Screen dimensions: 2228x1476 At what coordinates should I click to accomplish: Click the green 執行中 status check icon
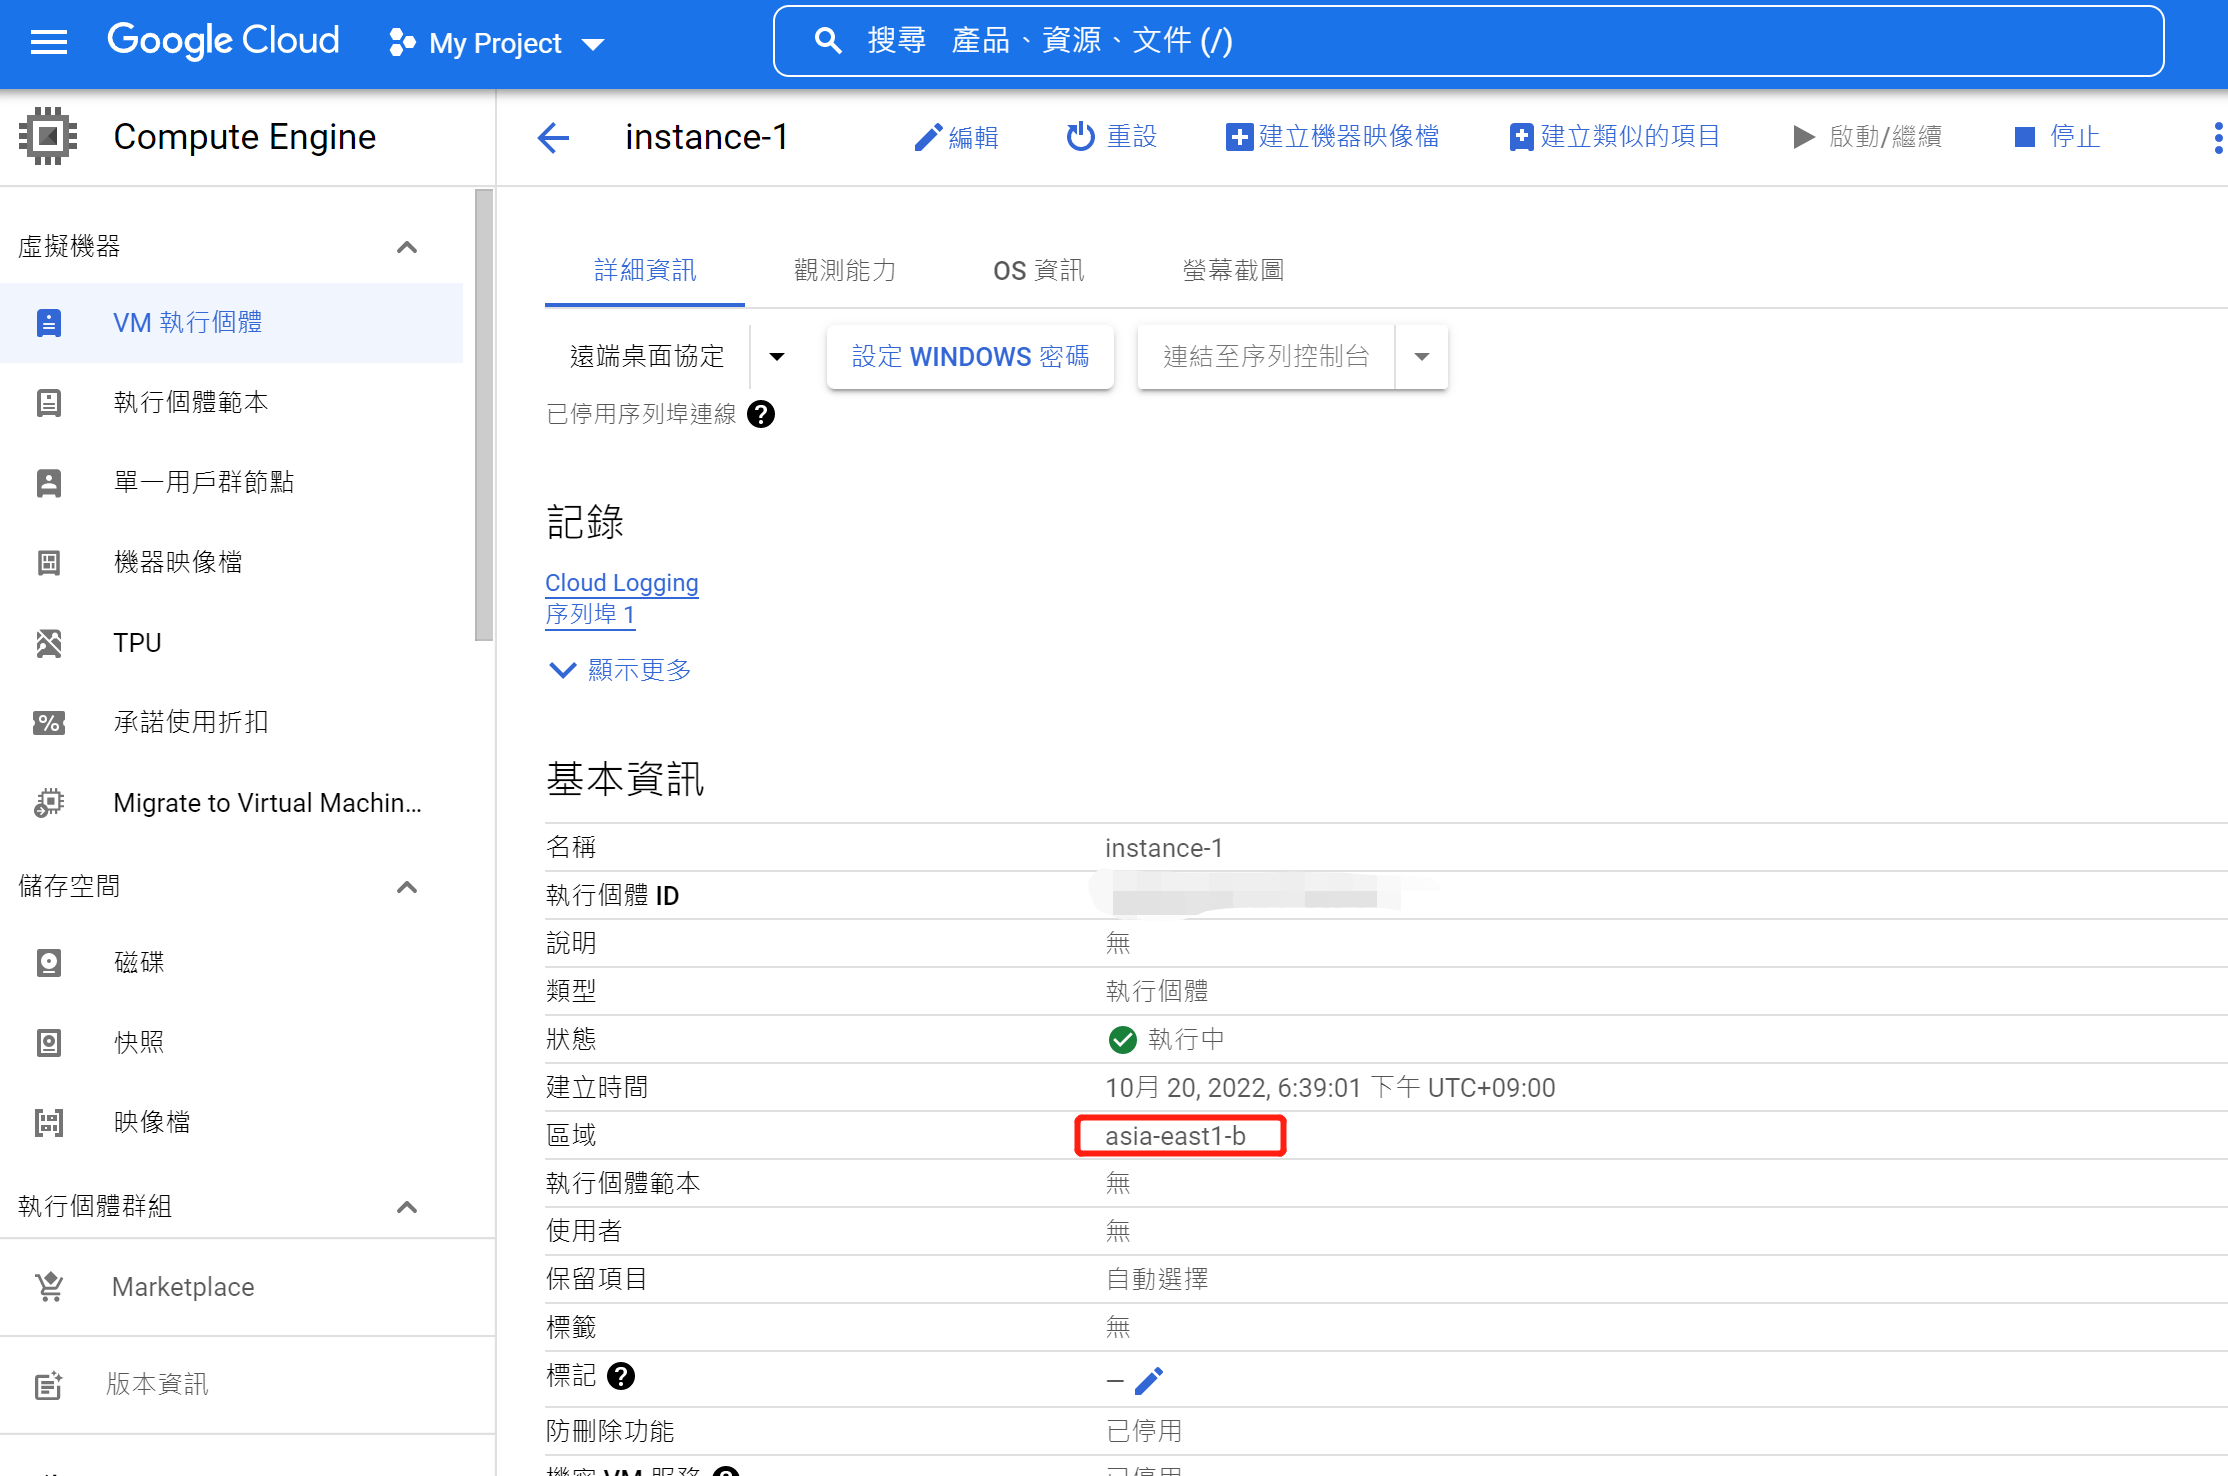(x=1122, y=1040)
